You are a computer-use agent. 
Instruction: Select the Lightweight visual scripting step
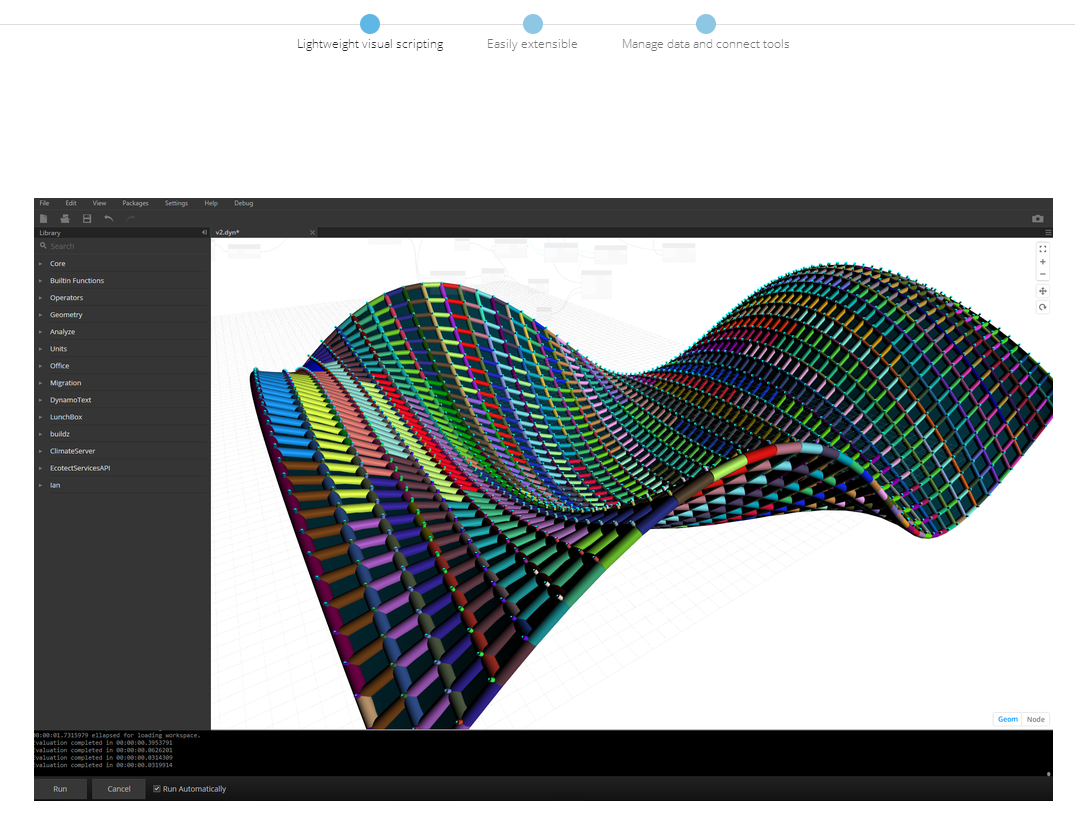click(370, 44)
